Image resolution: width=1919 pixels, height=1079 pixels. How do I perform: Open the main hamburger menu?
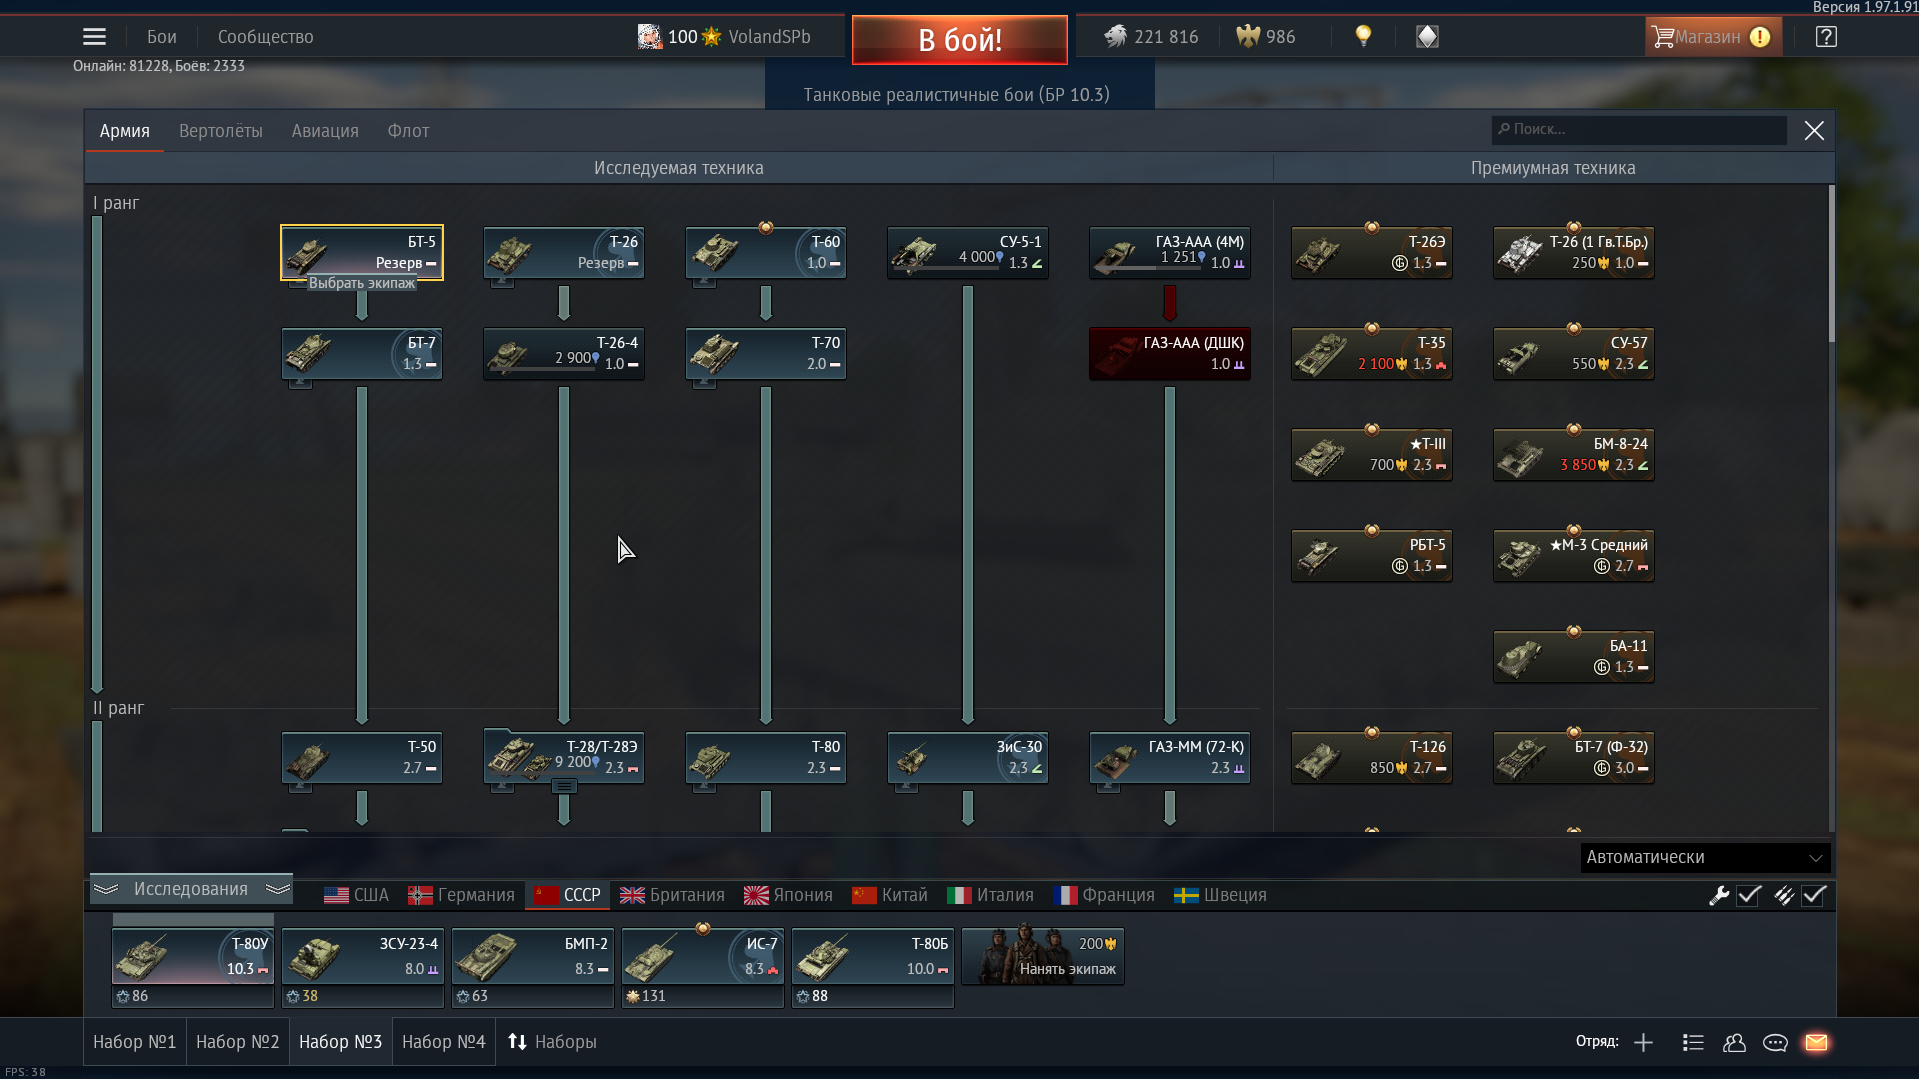tap(94, 37)
